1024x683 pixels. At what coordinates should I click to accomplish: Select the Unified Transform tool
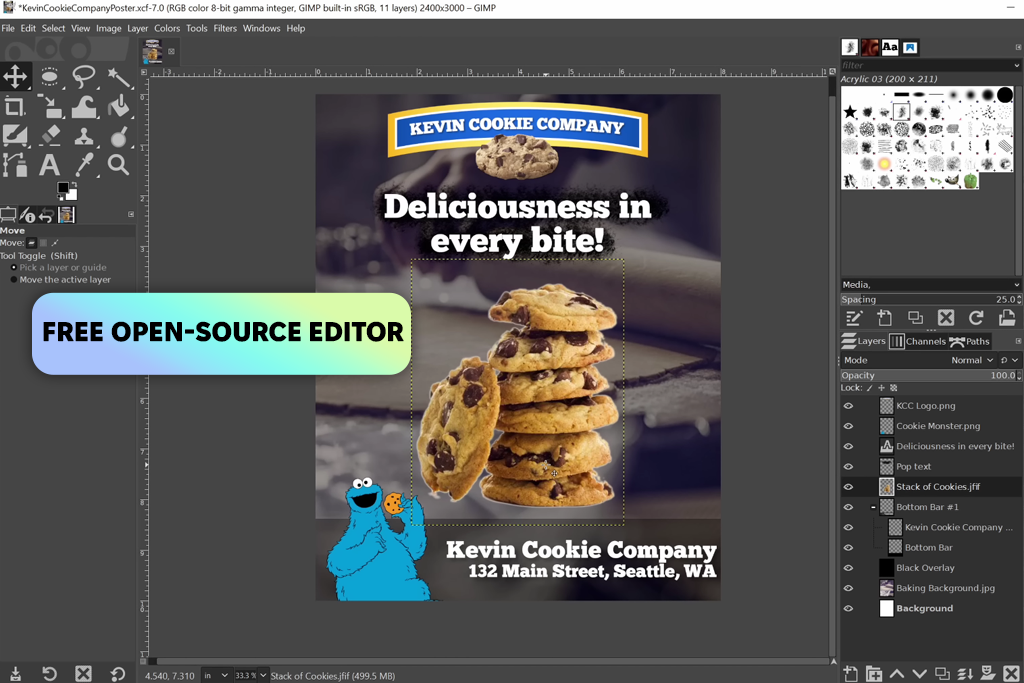click(x=50, y=106)
